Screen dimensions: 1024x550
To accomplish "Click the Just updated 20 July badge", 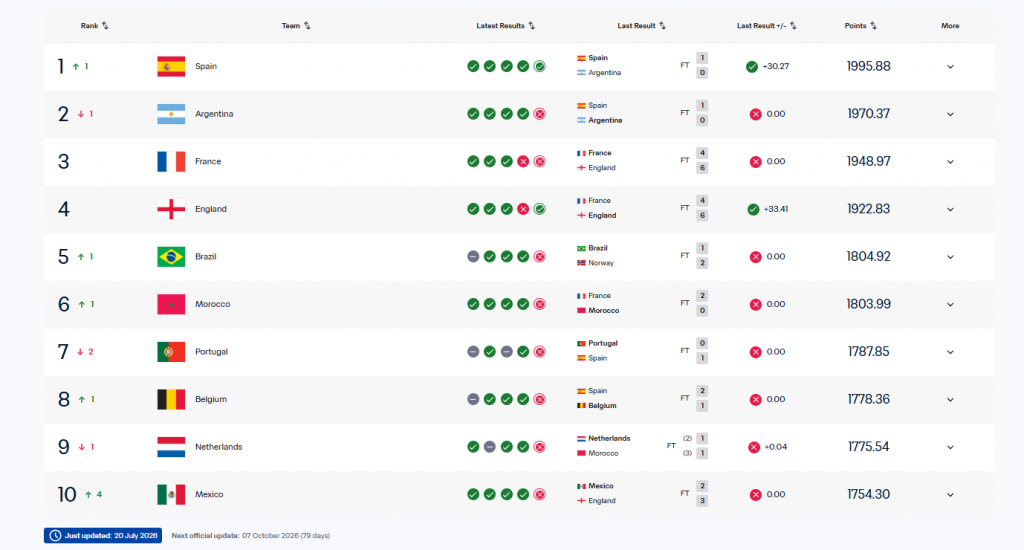I will point(103,536).
